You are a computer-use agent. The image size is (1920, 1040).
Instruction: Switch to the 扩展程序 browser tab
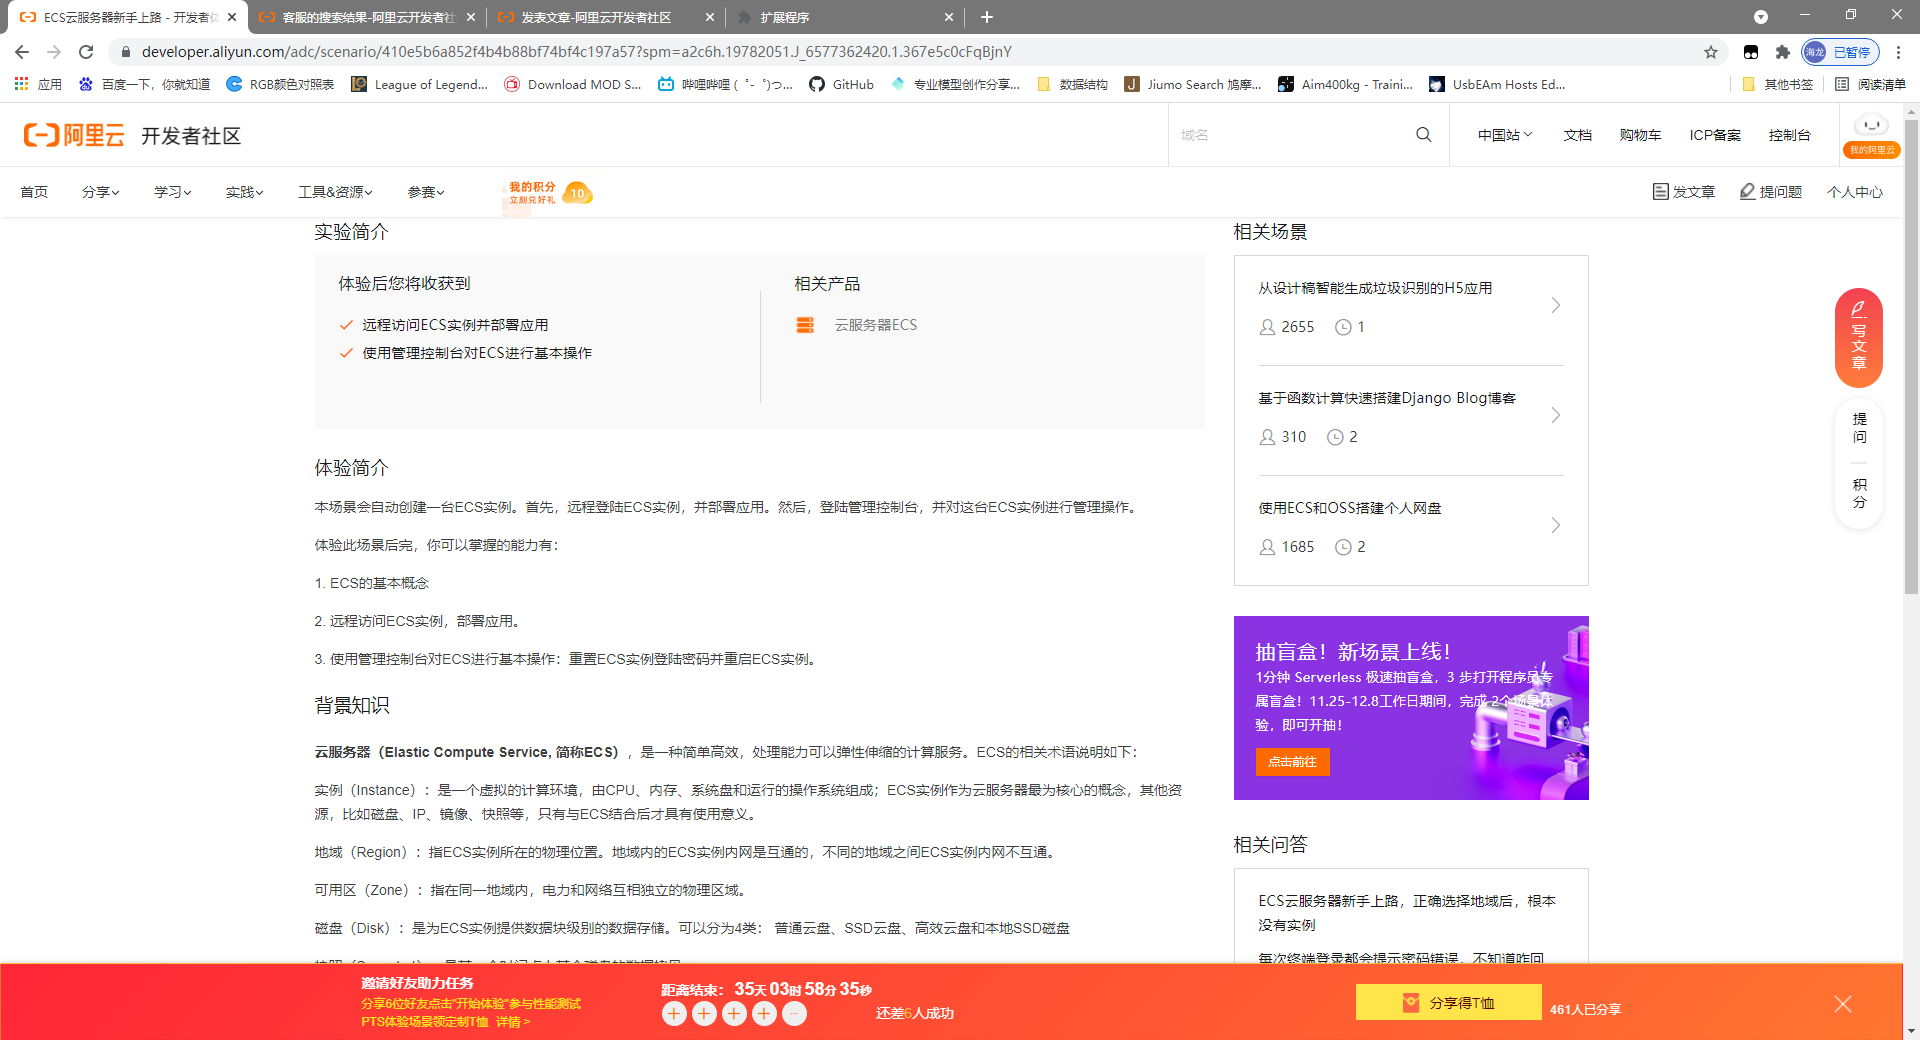(845, 17)
